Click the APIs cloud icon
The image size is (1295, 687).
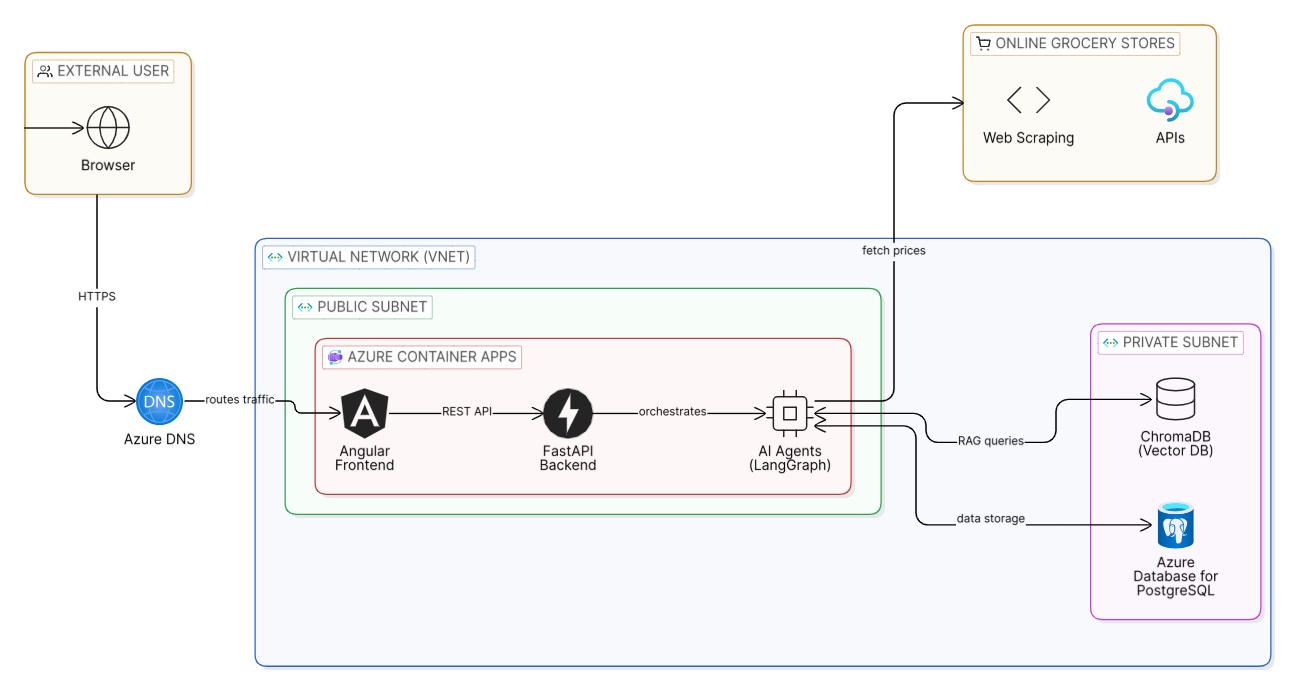click(1170, 101)
